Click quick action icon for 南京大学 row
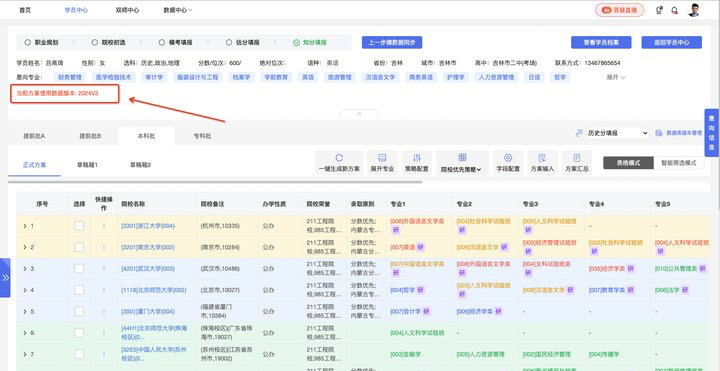This screenshot has height=371, width=720. (103, 247)
